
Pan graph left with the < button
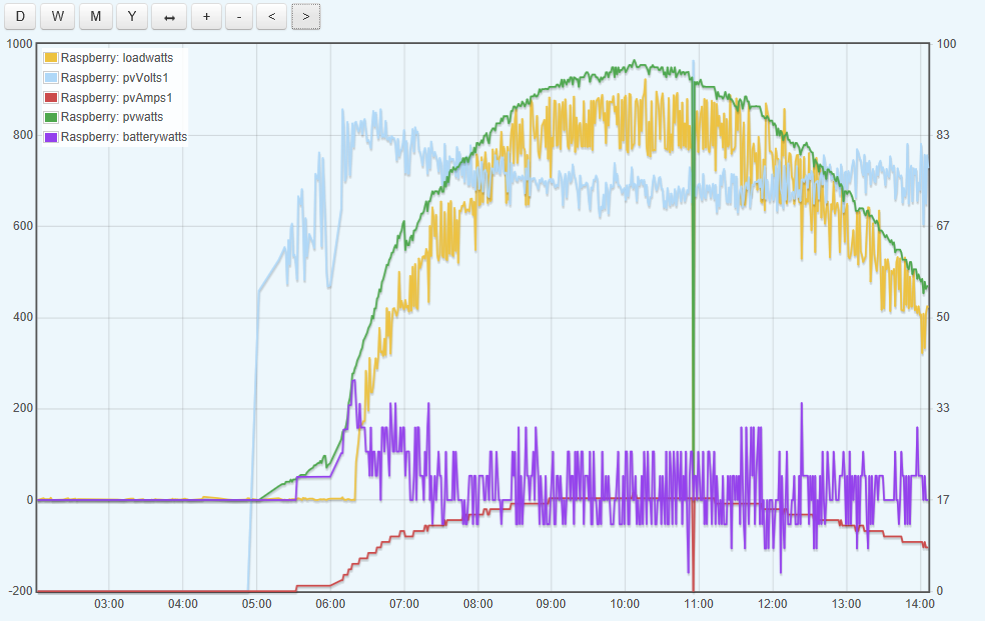pos(271,16)
